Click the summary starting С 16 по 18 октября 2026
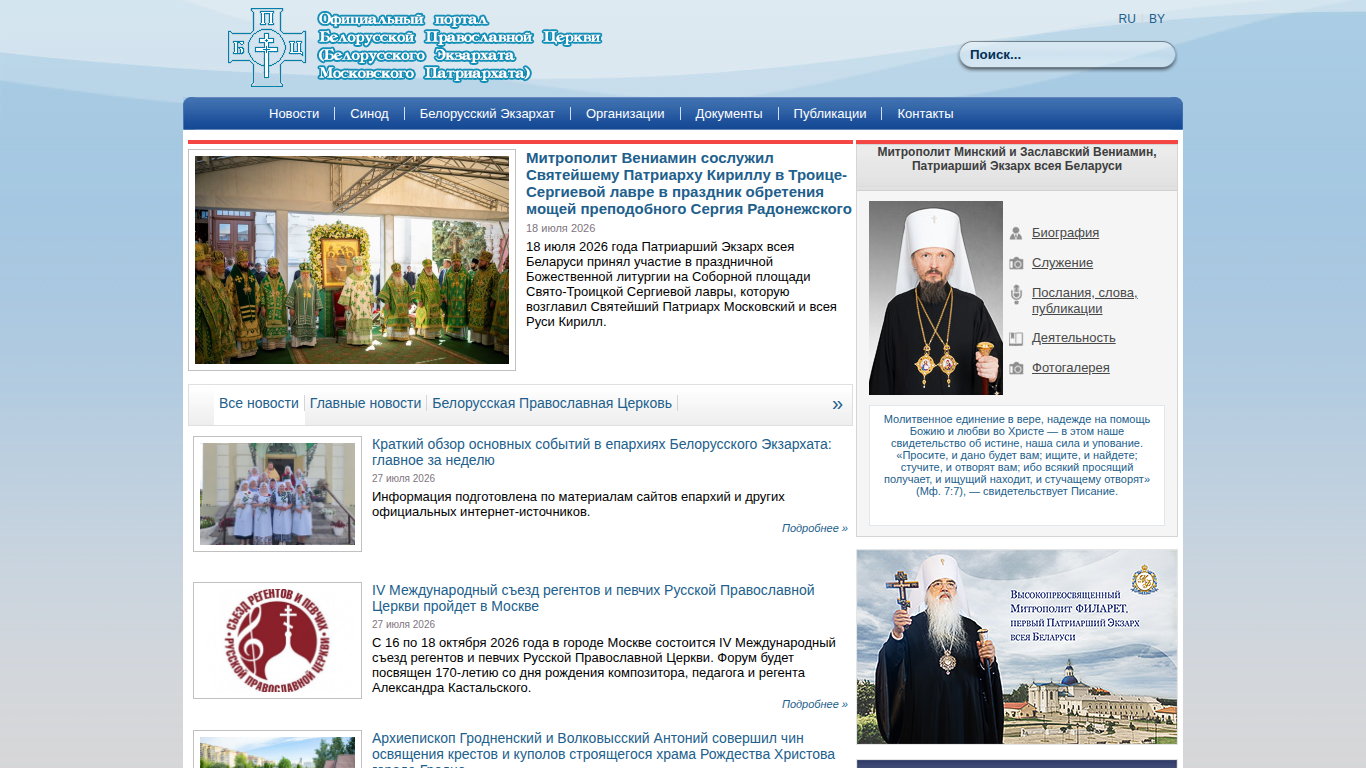 (x=604, y=665)
